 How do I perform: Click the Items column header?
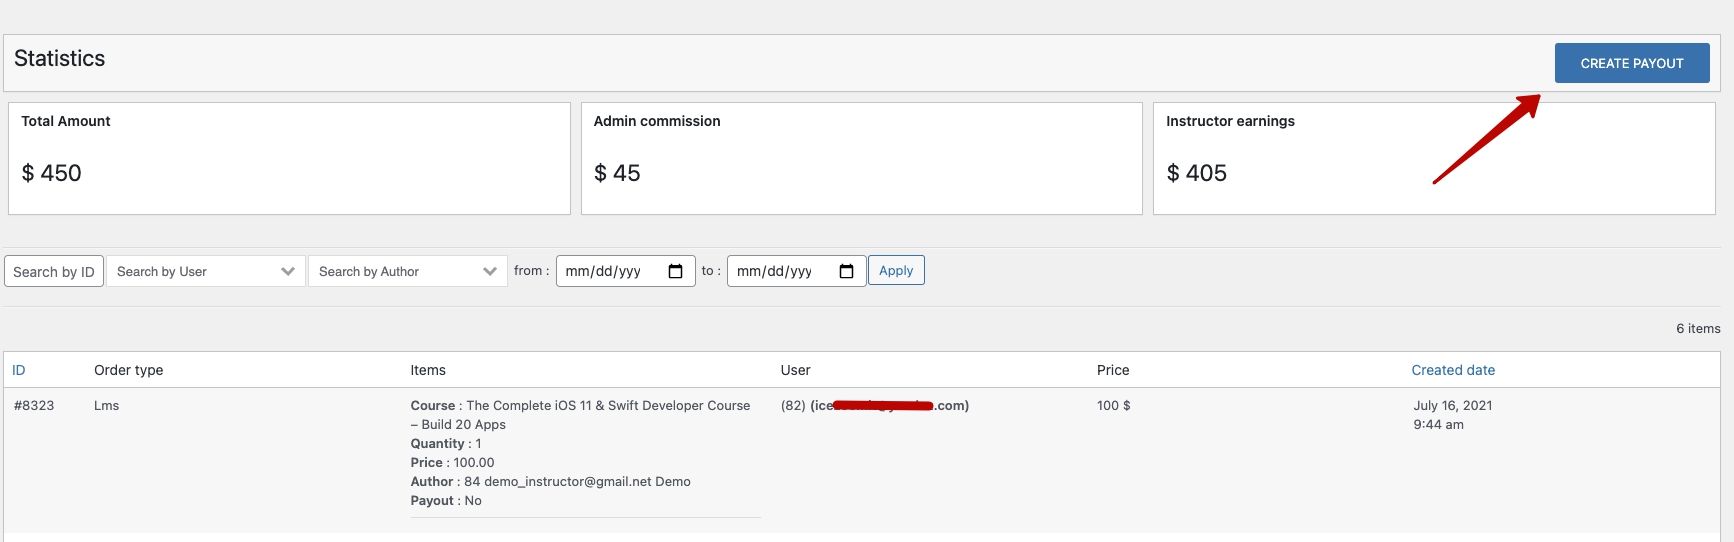point(428,370)
